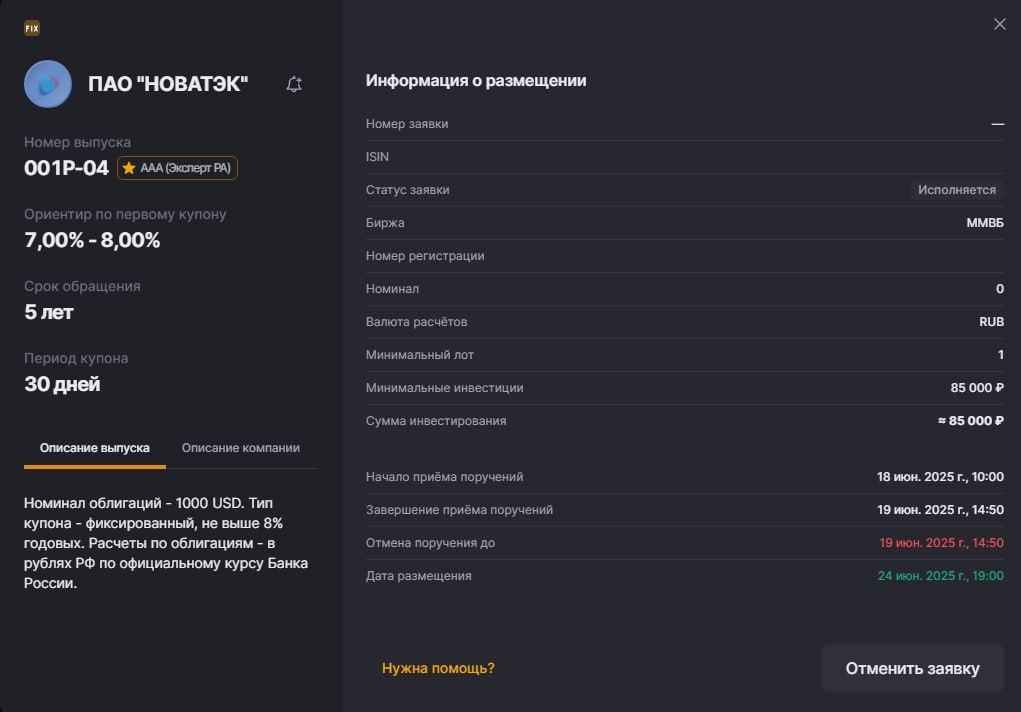Open the Нужна помощь? link
The image size is (1021, 712).
tap(438, 668)
